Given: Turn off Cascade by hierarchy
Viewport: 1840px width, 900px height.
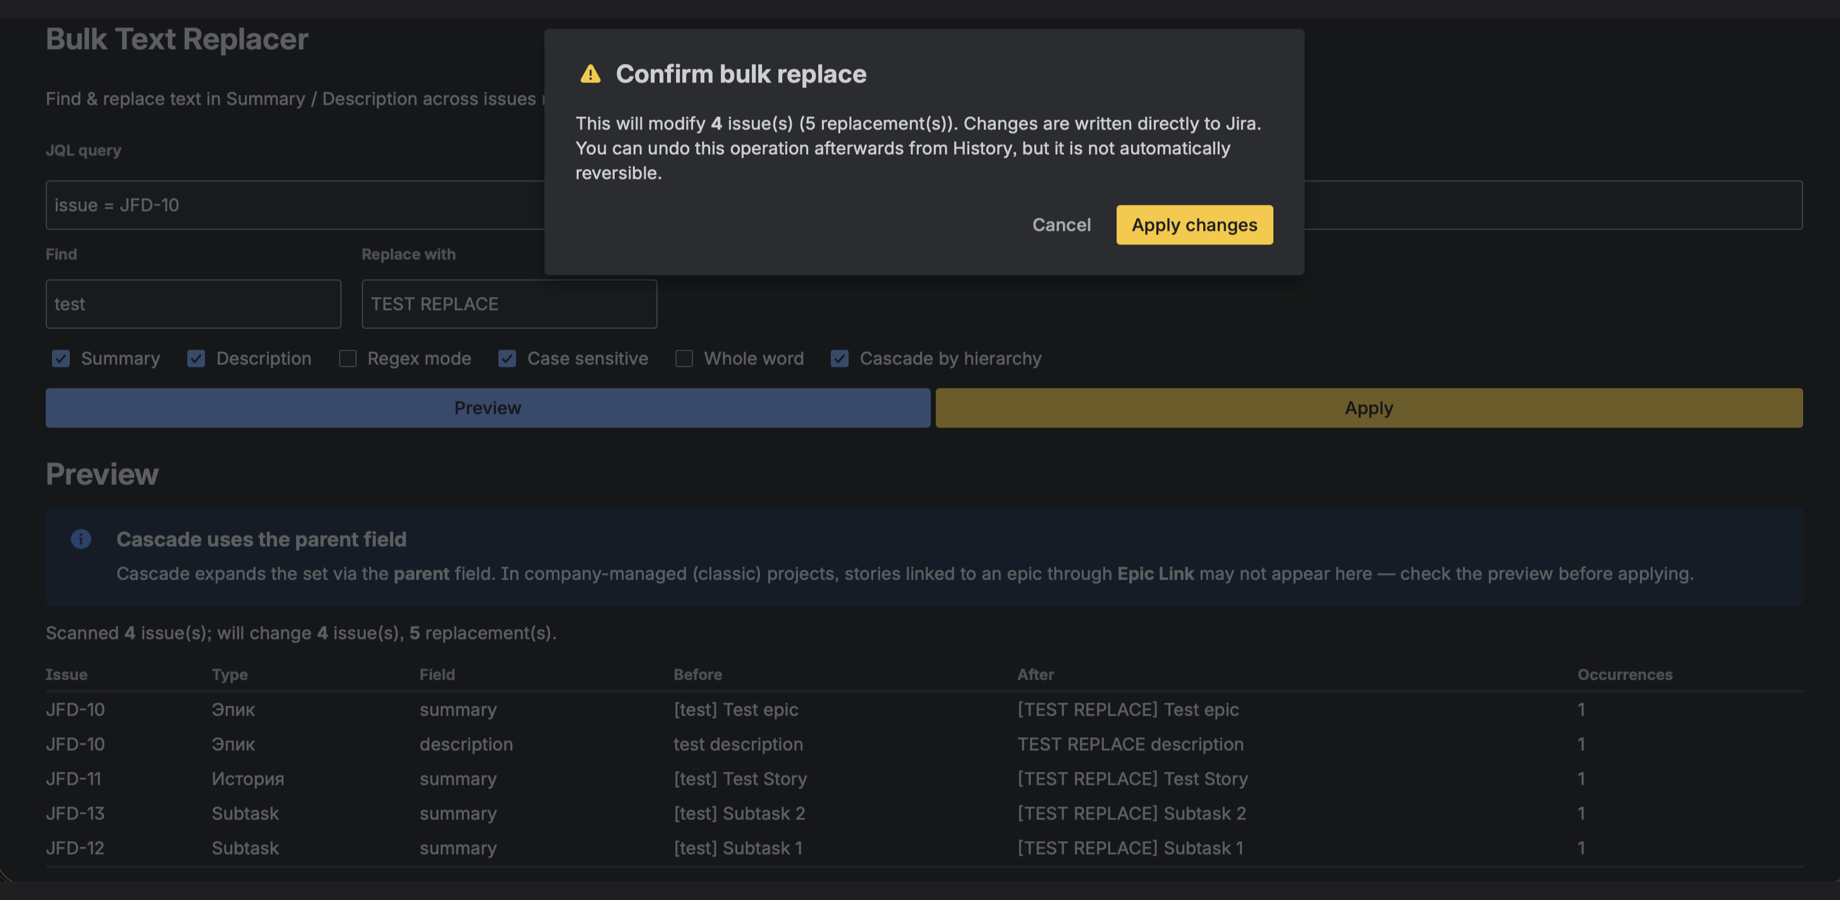Looking at the screenshot, I should pos(840,358).
